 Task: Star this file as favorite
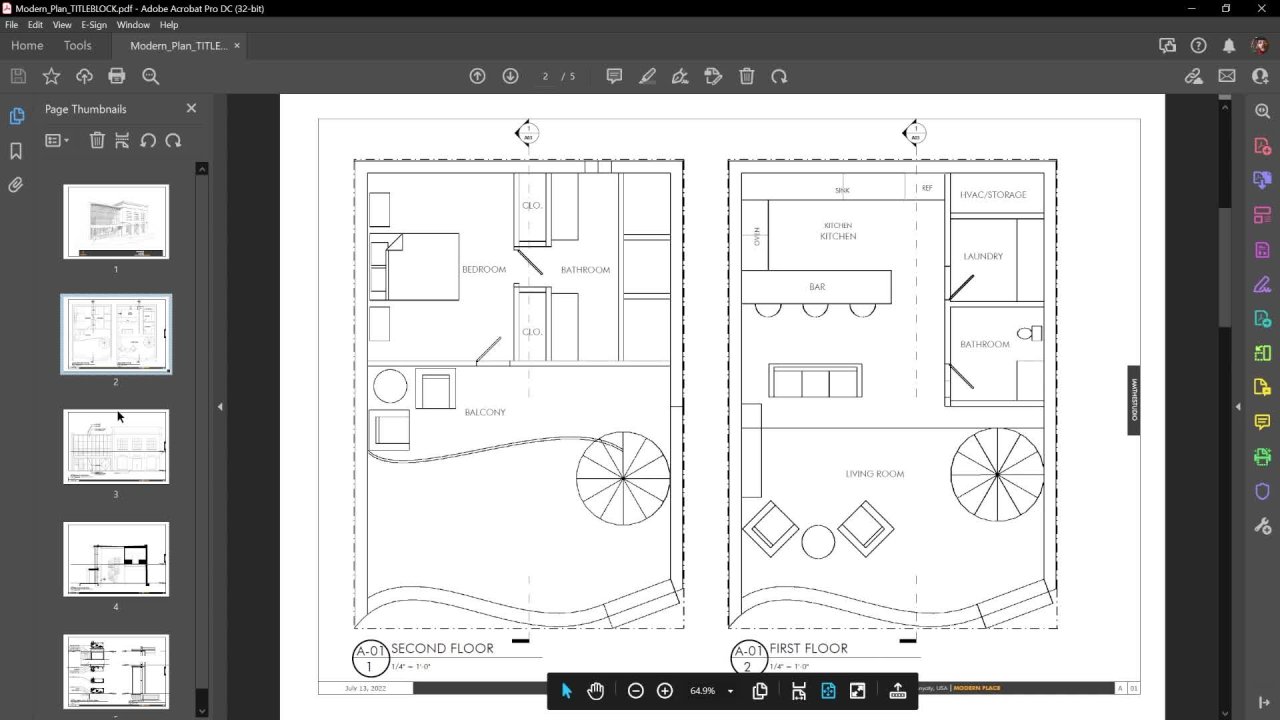(51, 76)
